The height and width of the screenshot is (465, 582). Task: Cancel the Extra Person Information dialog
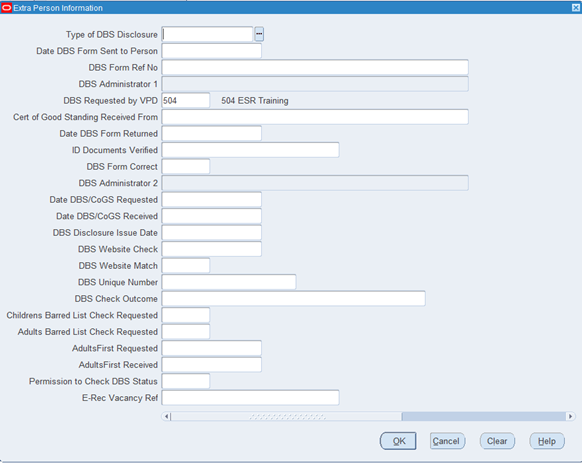pyautogui.click(x=447, y=441)
